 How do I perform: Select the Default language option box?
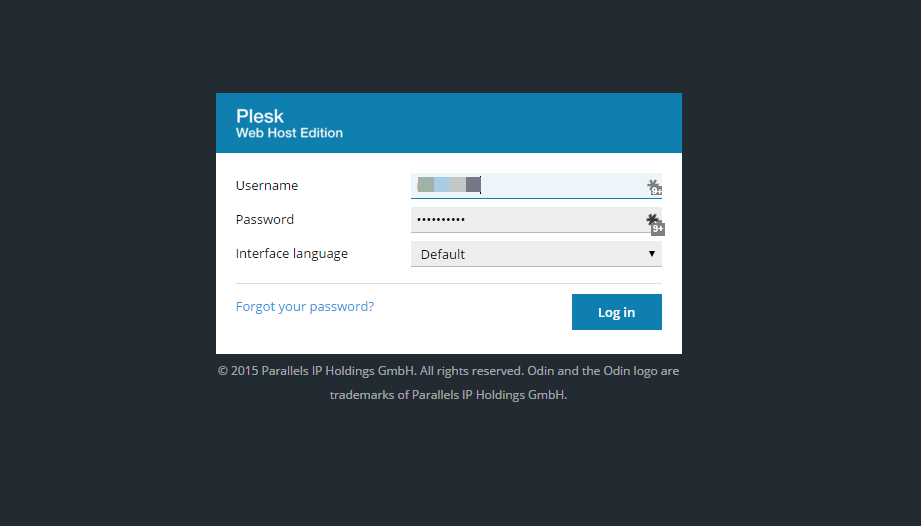click(x=536, y=254)
